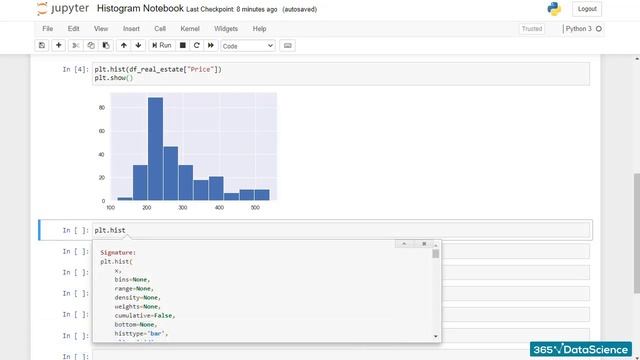Image resolution: width=640 pixels, height=360 pixels.
Task: Click the Last Checkpoint text
Action: coord(231,9)
